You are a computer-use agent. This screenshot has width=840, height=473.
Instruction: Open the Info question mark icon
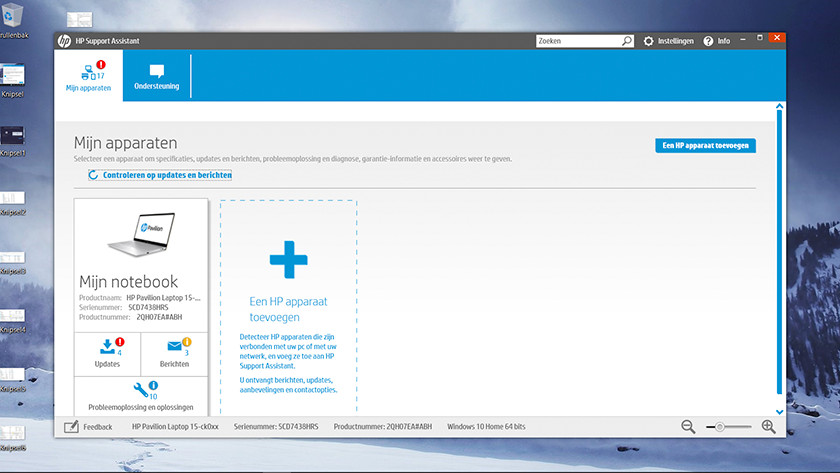coord(708,41)
